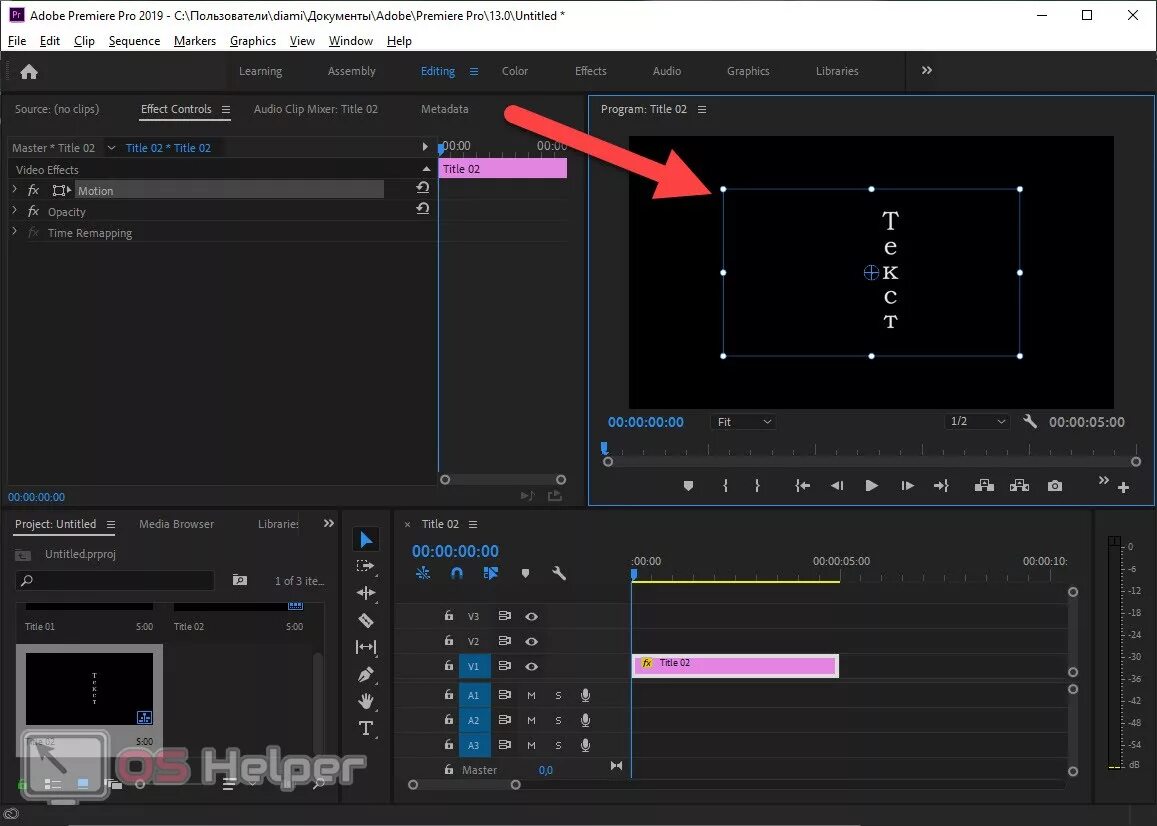Image resolution: width=1157 pixels, height=826 pixels.
Task: Open Timeline display settings wrench
Action: click(x=559, y=573)
